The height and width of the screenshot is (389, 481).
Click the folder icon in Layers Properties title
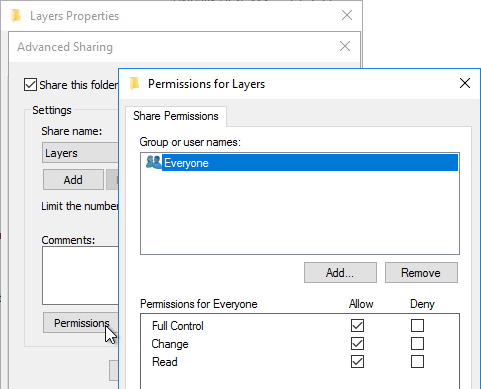click(16, 16)
